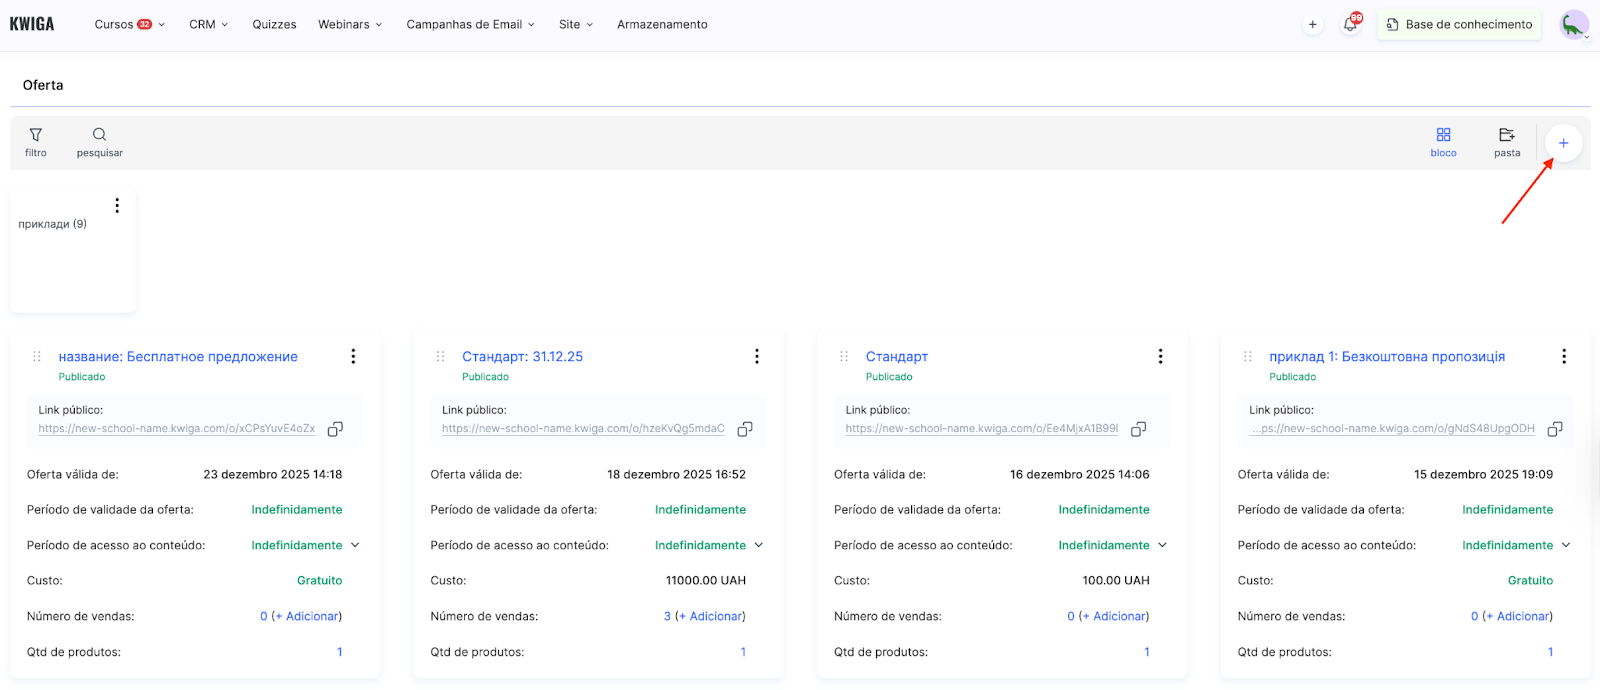Open three-dot menu for Стандарт offer
Image resolution: width=1600 pixels, height=690 pixels.
click(x=1160, y=357)
